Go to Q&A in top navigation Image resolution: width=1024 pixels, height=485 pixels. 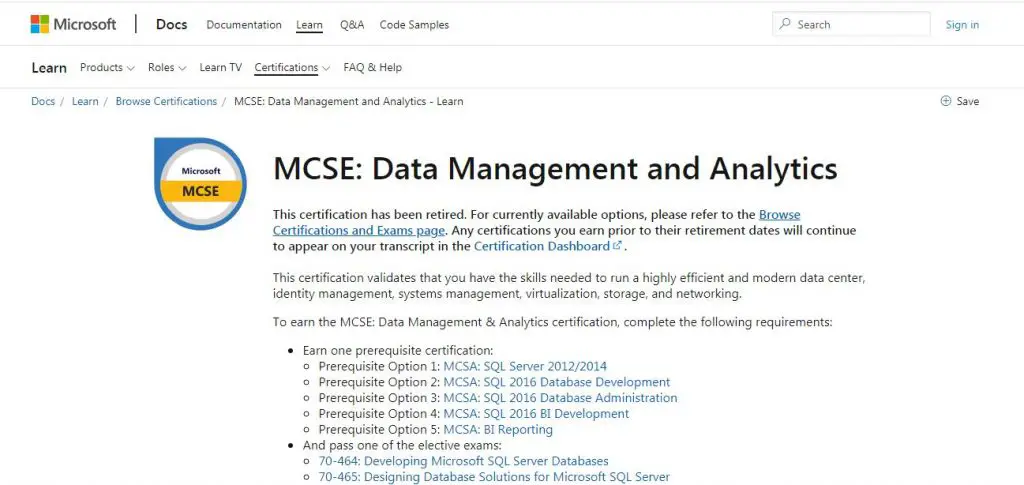(x=352, y=24)
